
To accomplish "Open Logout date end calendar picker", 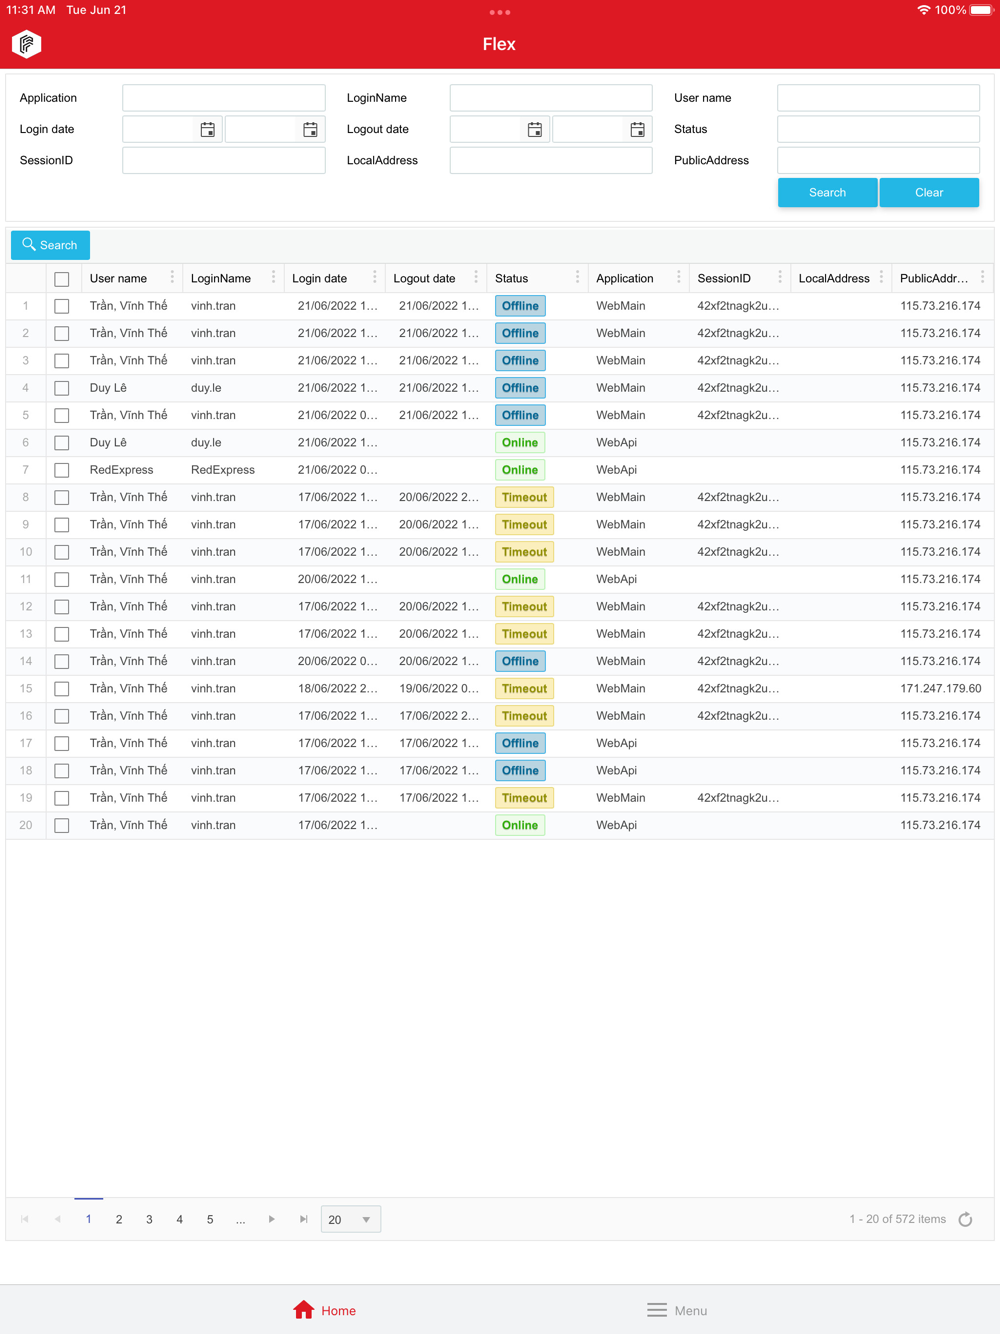I will coord(637,129).
